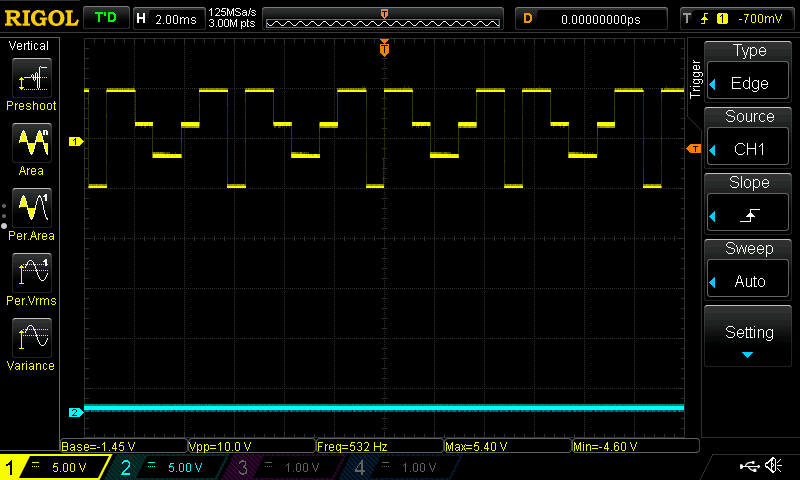Screen dimensions: 800x480
Task: Toggle the beeper sound icon
Action: coord(774,465)
